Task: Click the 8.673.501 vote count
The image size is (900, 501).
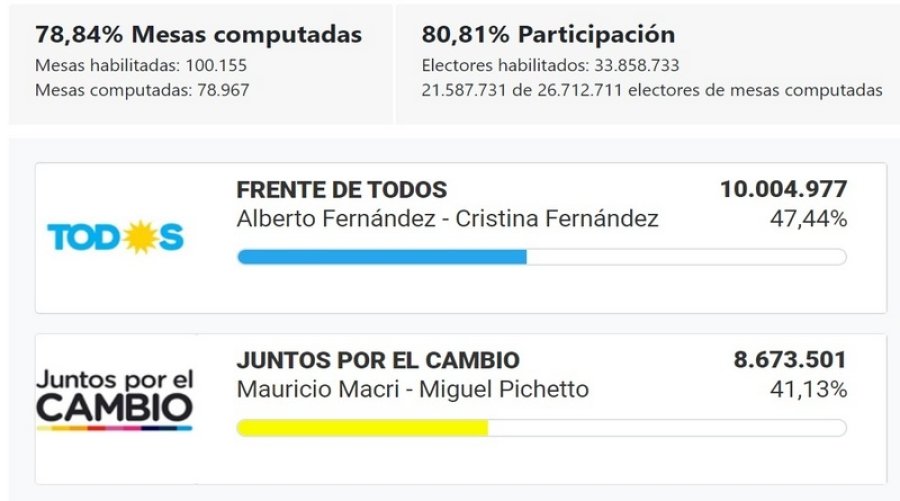Action: (790, 360)
